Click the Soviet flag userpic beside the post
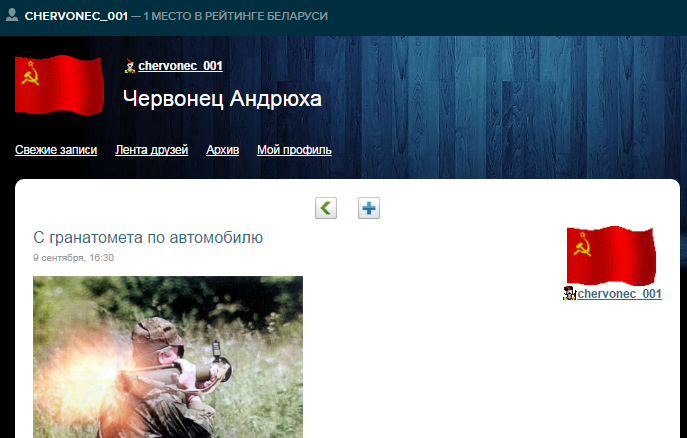Viewport: 687px width, 438px height. click(611, 256)
